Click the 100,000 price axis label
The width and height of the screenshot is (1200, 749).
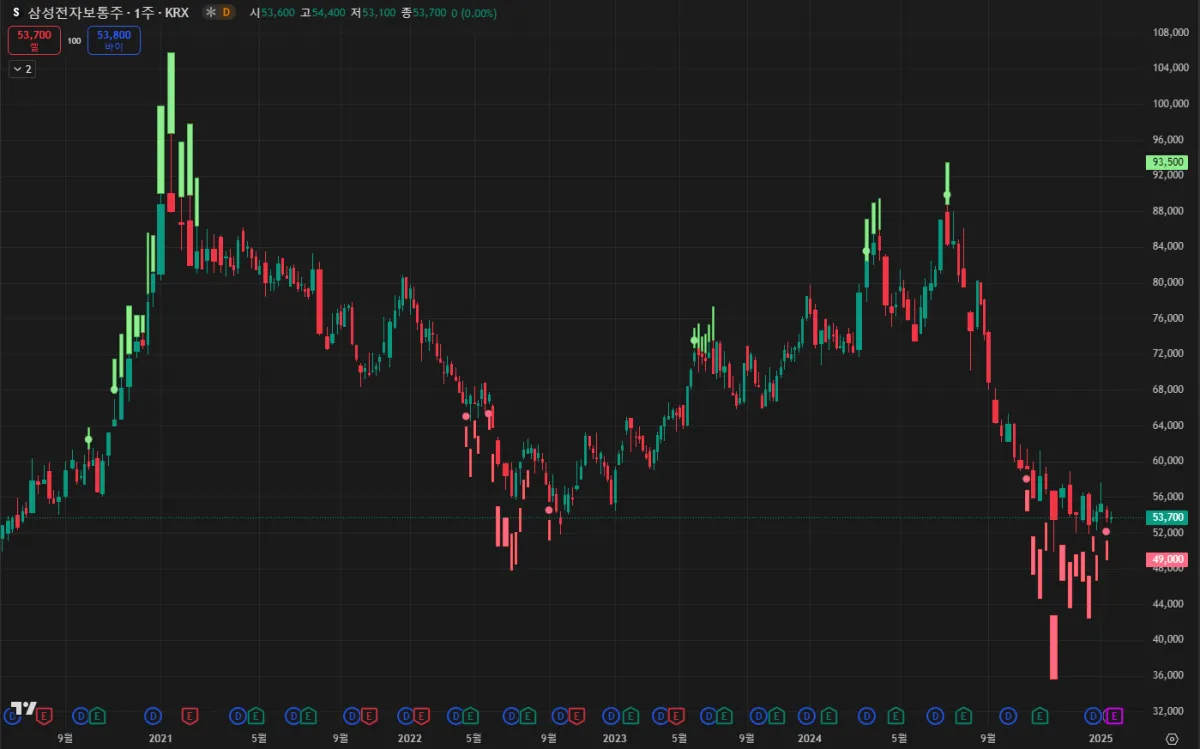point(1169,103)
